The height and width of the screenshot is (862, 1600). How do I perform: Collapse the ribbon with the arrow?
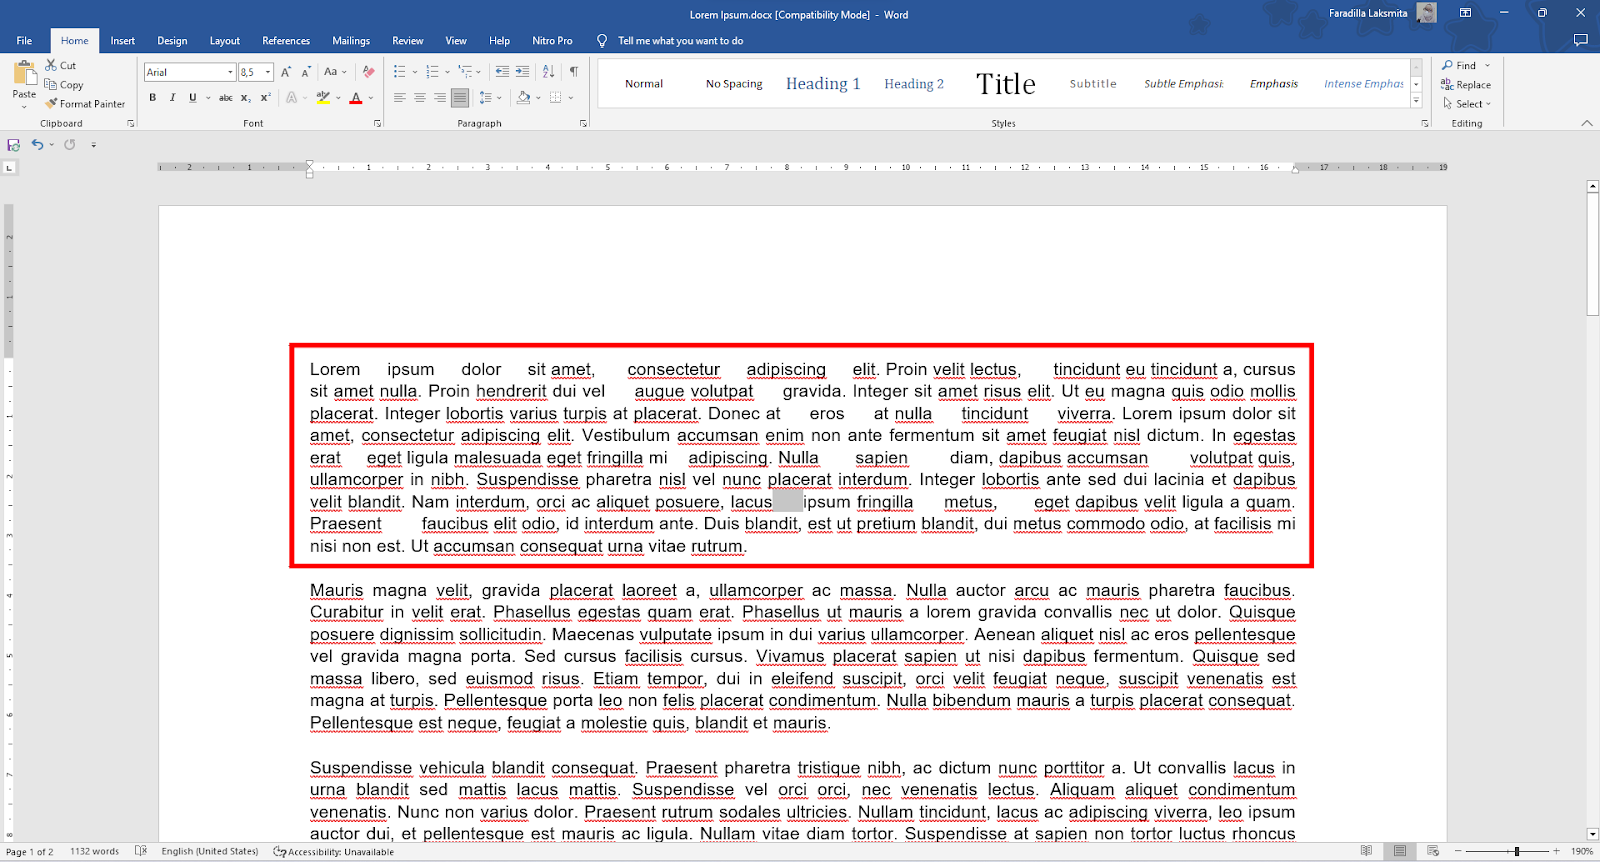coord(1587,124)
